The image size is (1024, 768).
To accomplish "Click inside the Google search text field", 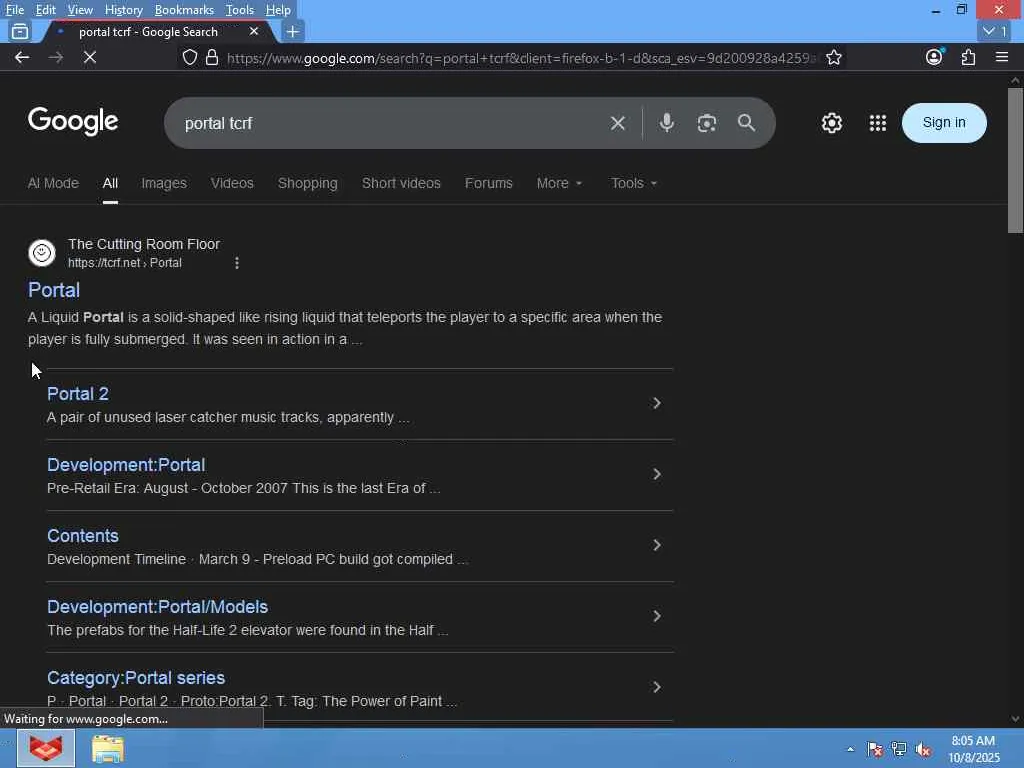I will 392,123.
